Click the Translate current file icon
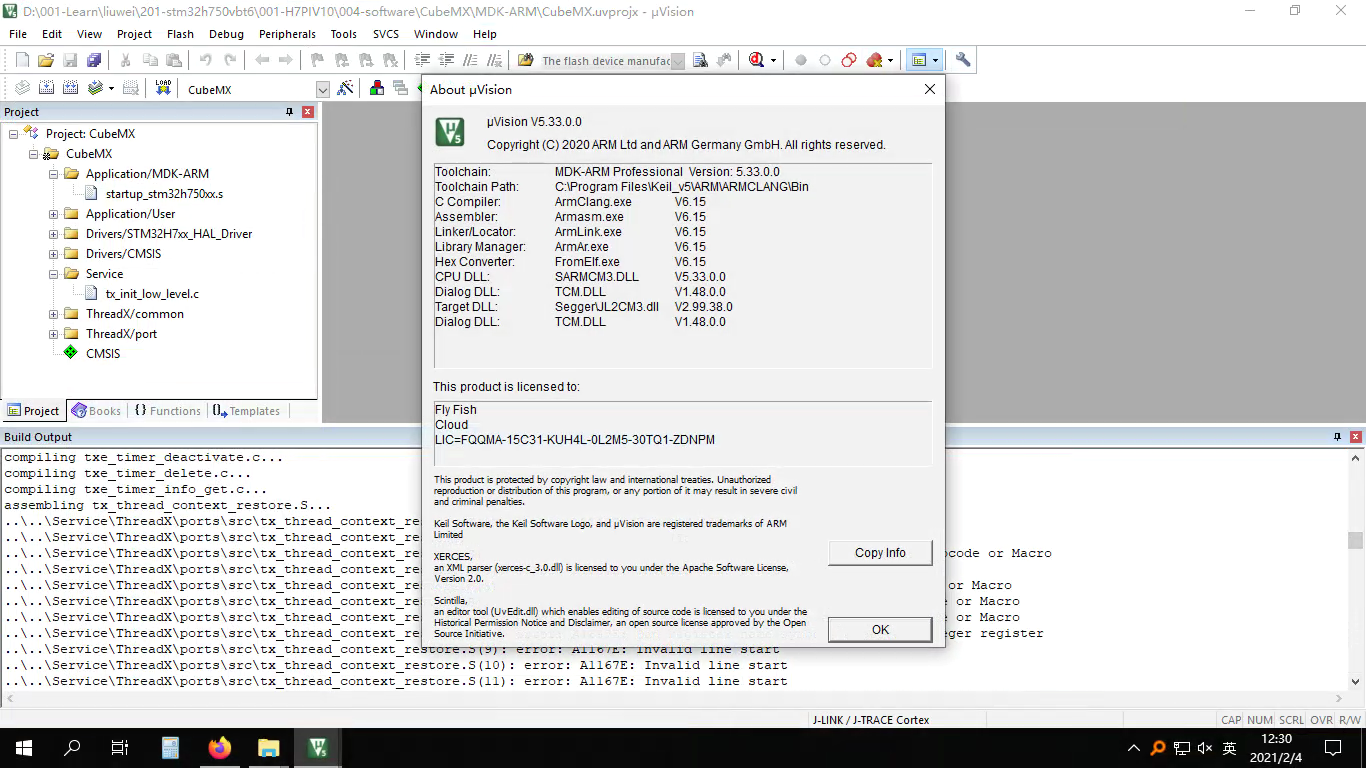The width and height of the screenshot is (1366, 768). (x=22, y=88)
